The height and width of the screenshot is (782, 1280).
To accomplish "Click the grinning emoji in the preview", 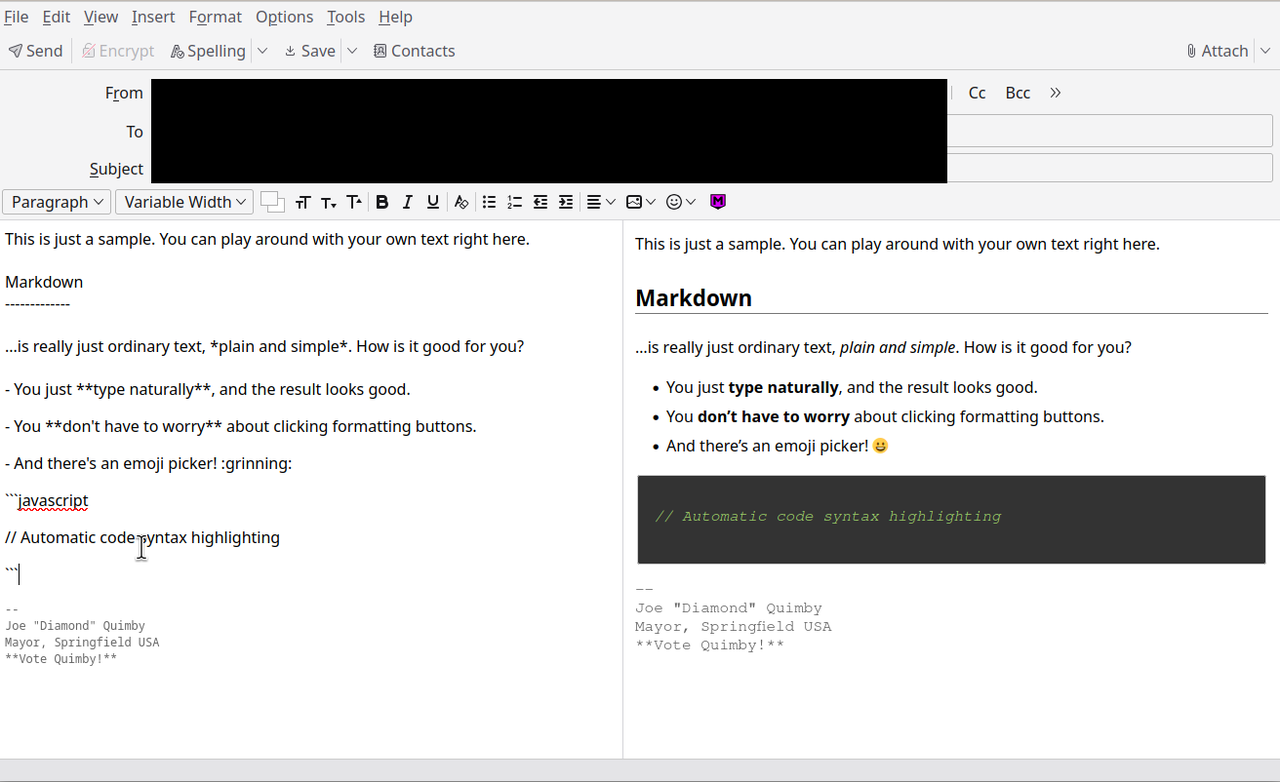I will pos(880,446).
